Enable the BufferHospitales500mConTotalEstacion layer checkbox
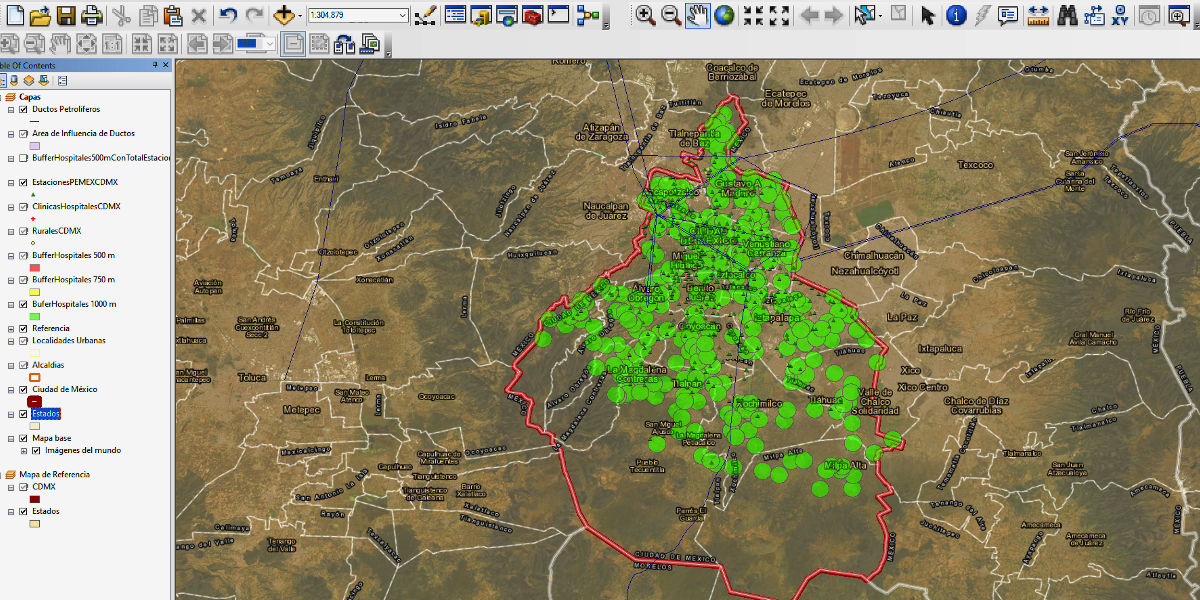Screen dimensions: 1200x600 pyautogui.click(x=23, y=158)
